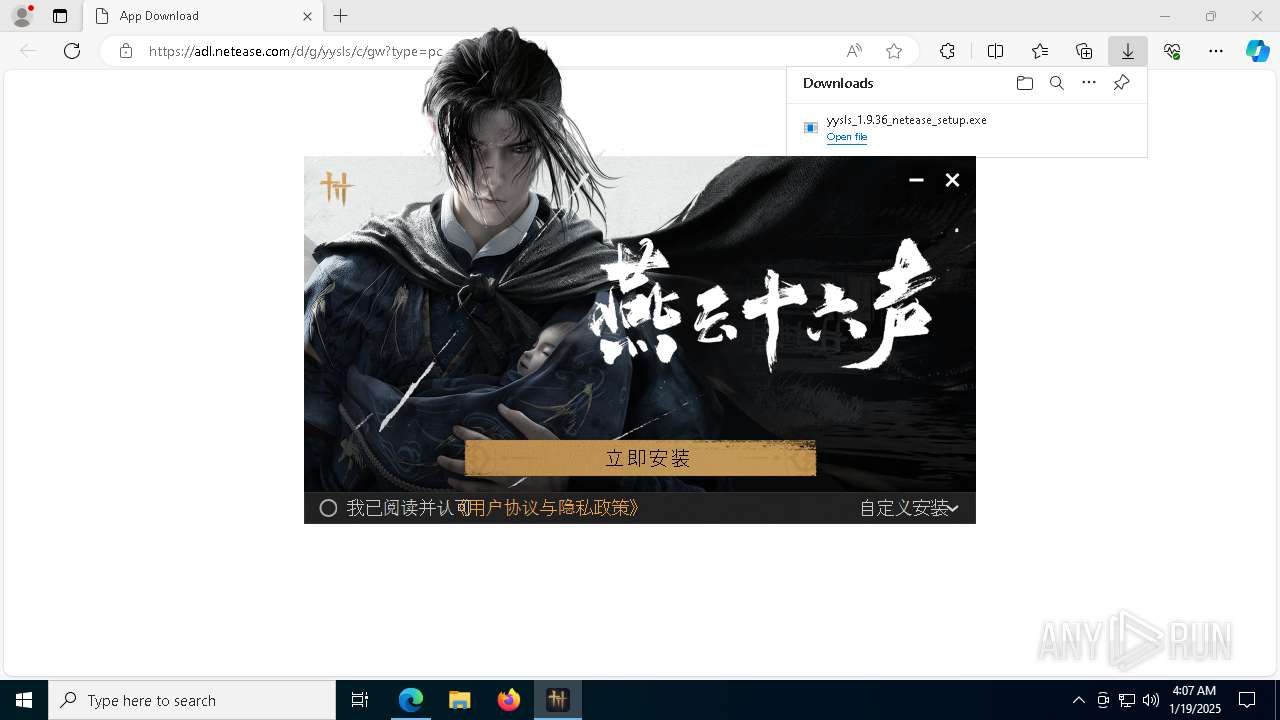Close the App Download tab
The width and height of the screenshot is (1280, 720).
pyautogui.click(x=307, y=16)
